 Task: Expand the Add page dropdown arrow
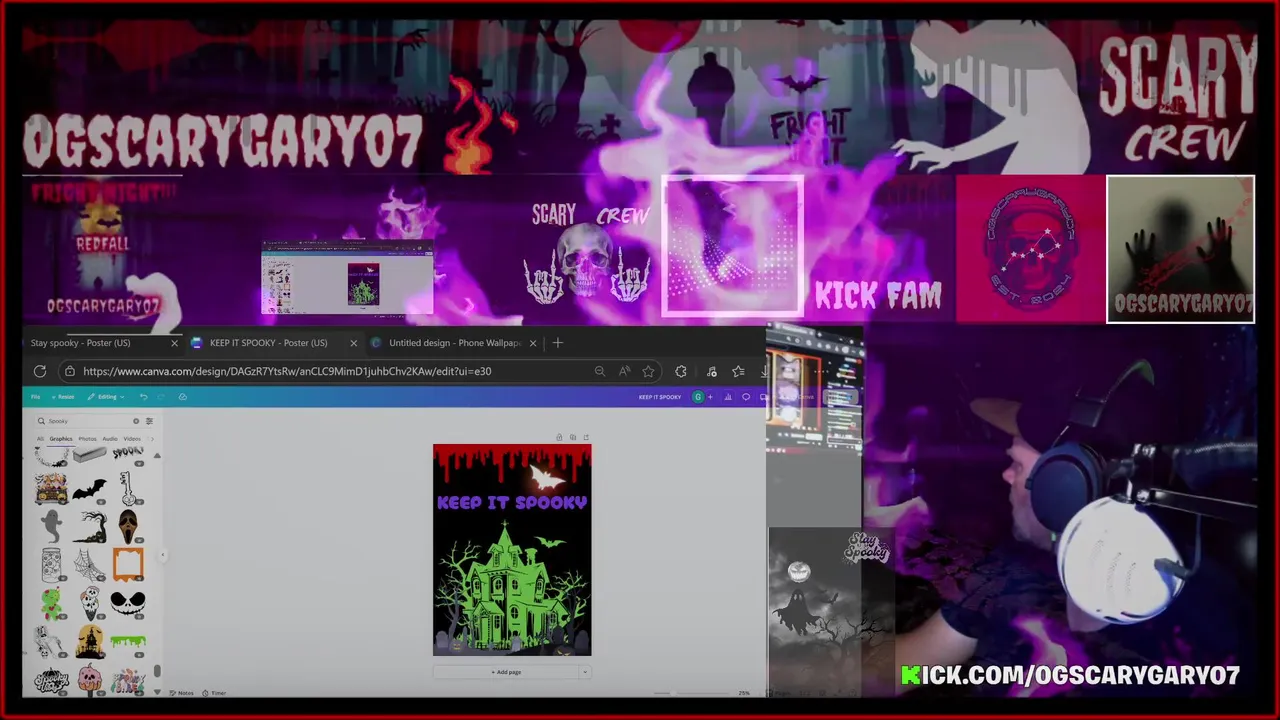pyautogui.click(x=585, y=672)
